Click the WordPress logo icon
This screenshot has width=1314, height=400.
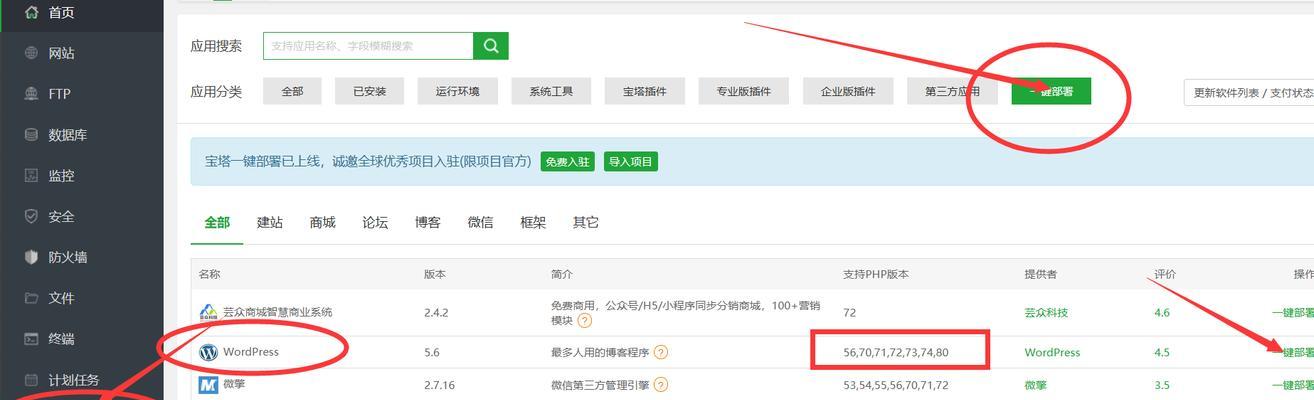pyautogui.click(x=208, y=352)
